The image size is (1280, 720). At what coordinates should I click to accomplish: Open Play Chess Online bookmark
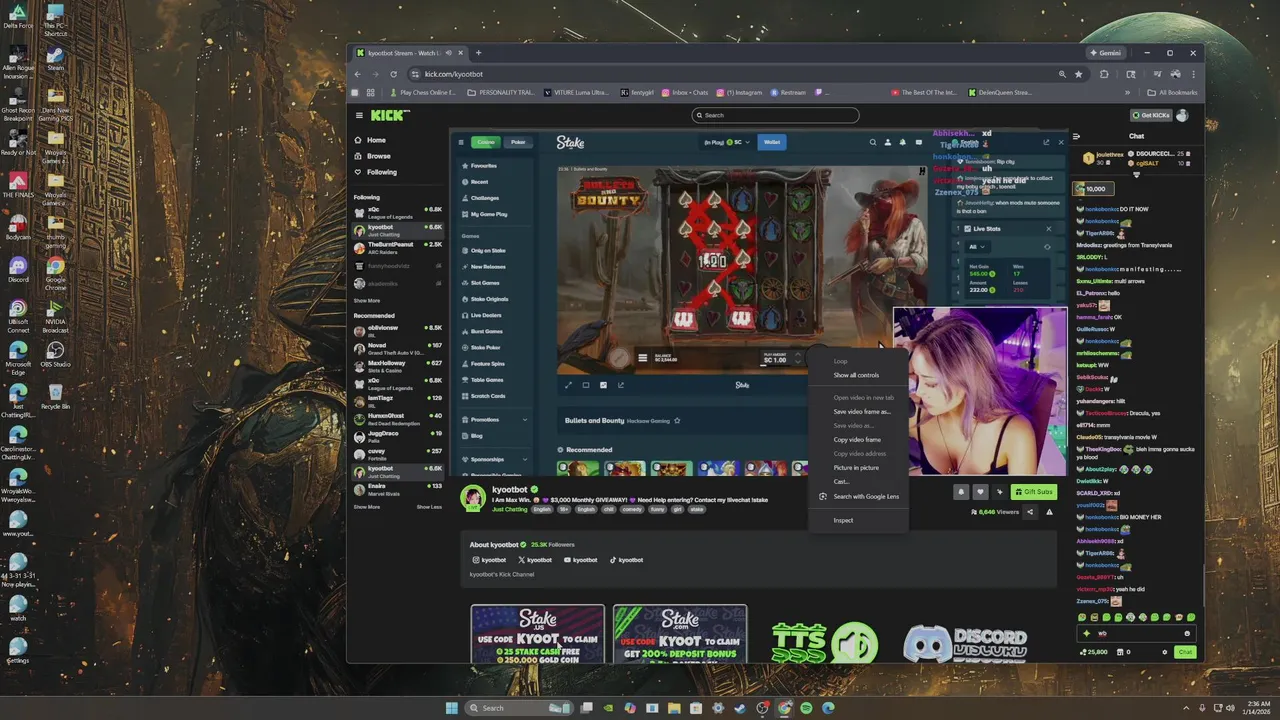pyautogui.click(x=423, y=92)
